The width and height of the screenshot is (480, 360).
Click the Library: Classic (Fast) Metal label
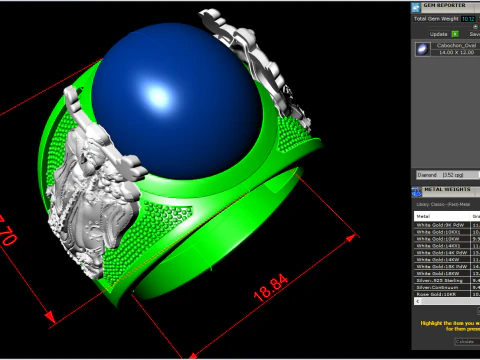[443, 204]
